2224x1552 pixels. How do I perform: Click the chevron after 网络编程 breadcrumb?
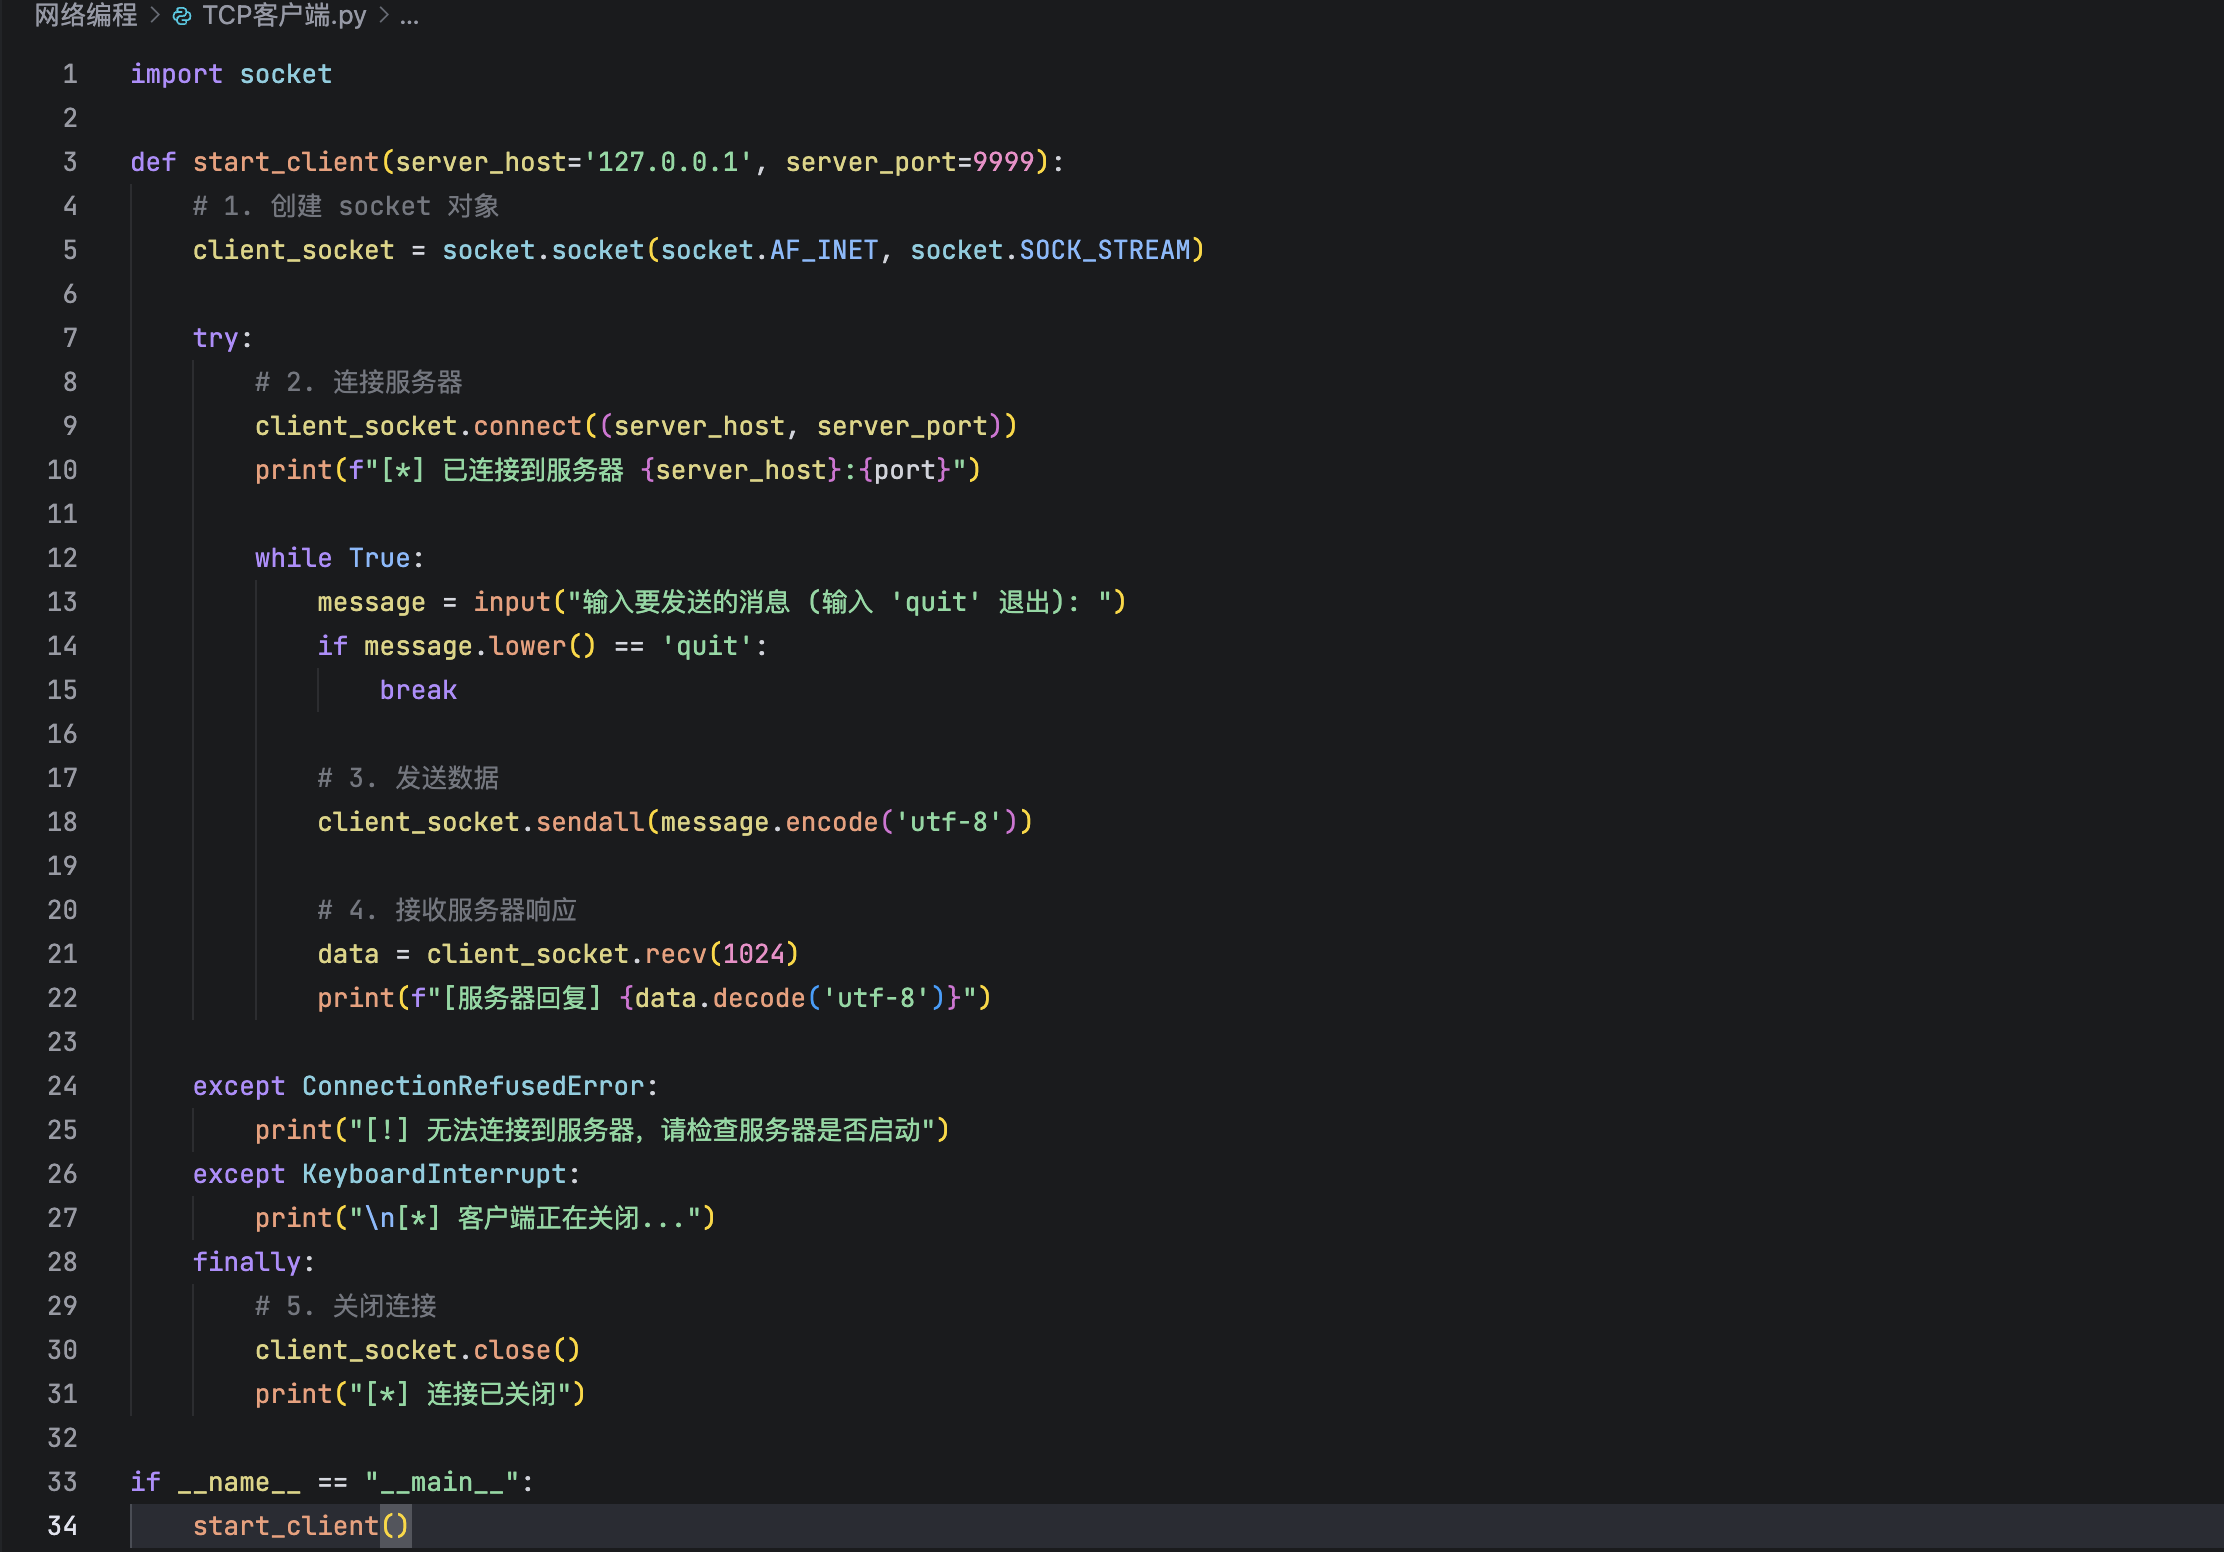(155, 16)
